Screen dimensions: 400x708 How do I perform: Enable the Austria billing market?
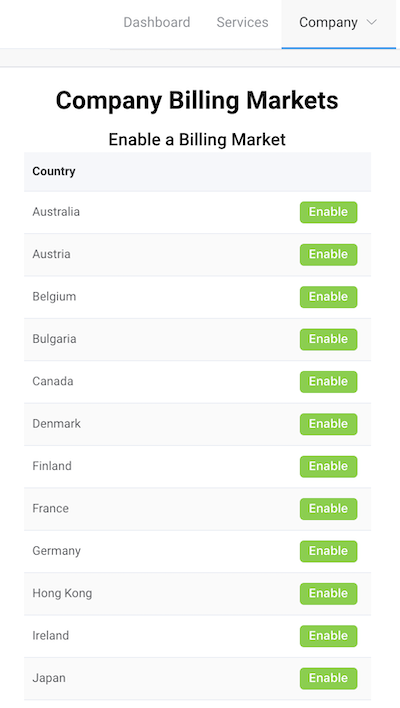coord(328,254)
